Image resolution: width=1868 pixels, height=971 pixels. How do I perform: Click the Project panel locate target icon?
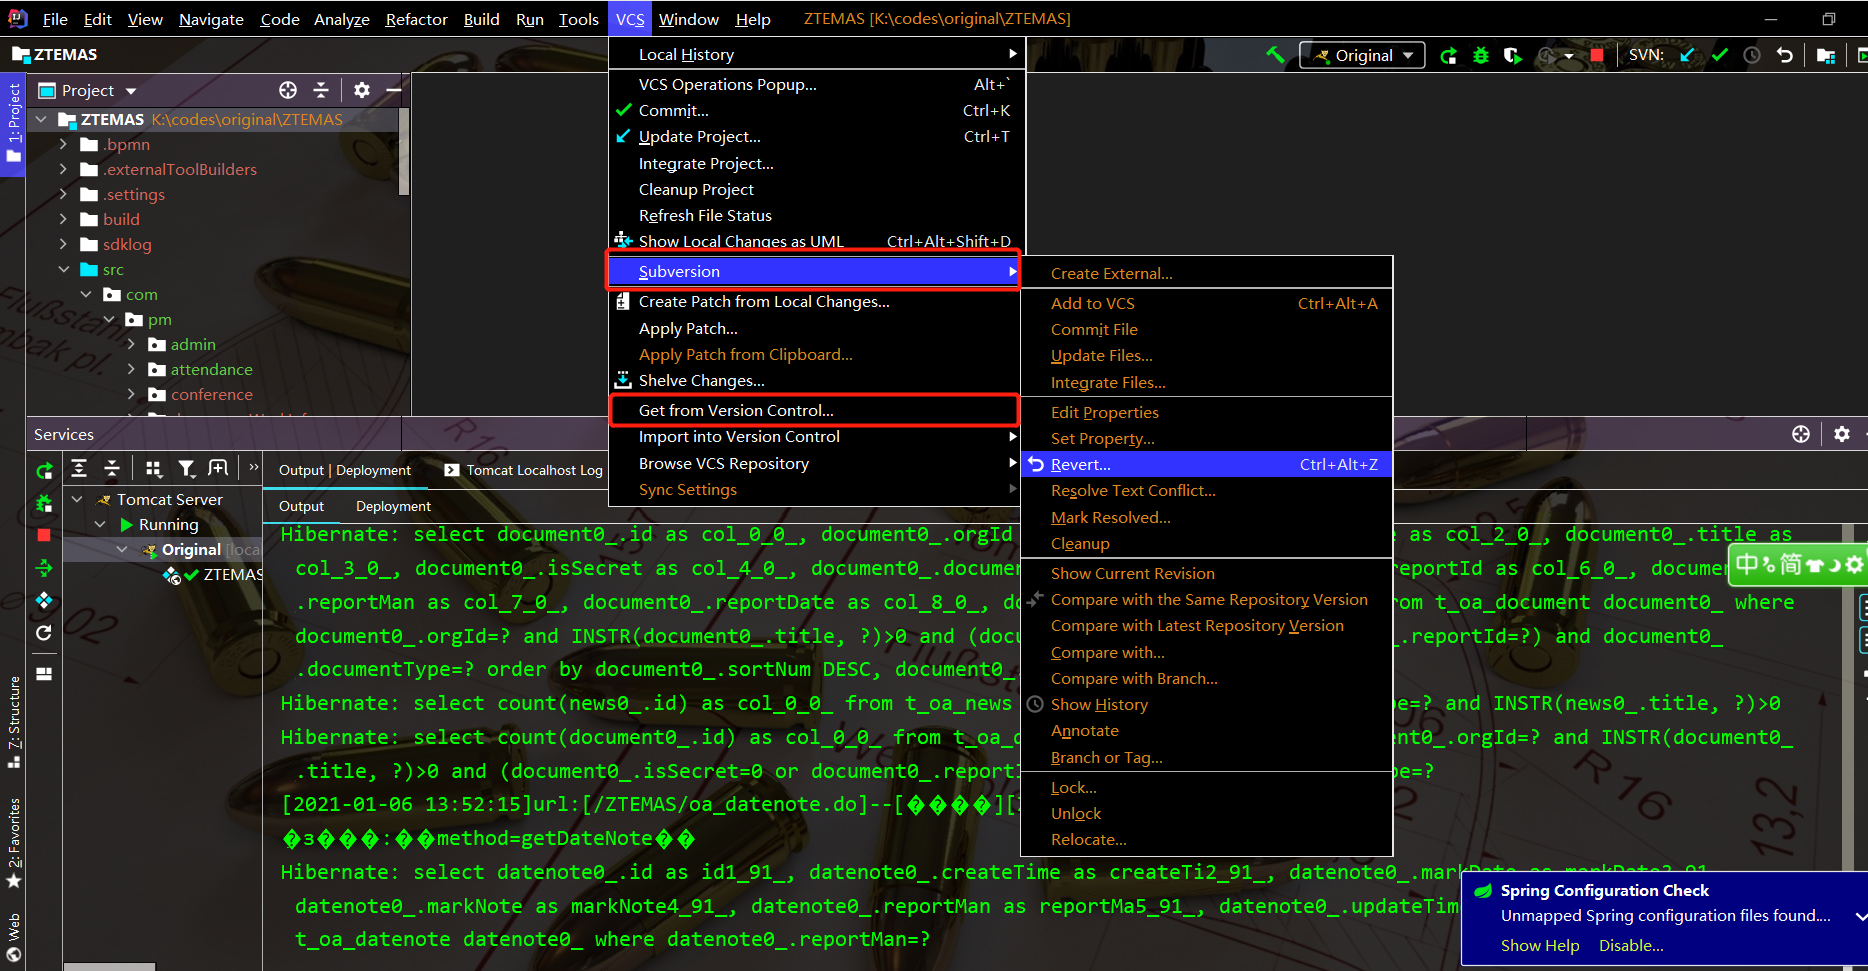pyautogui.click(x=288, y=90)
